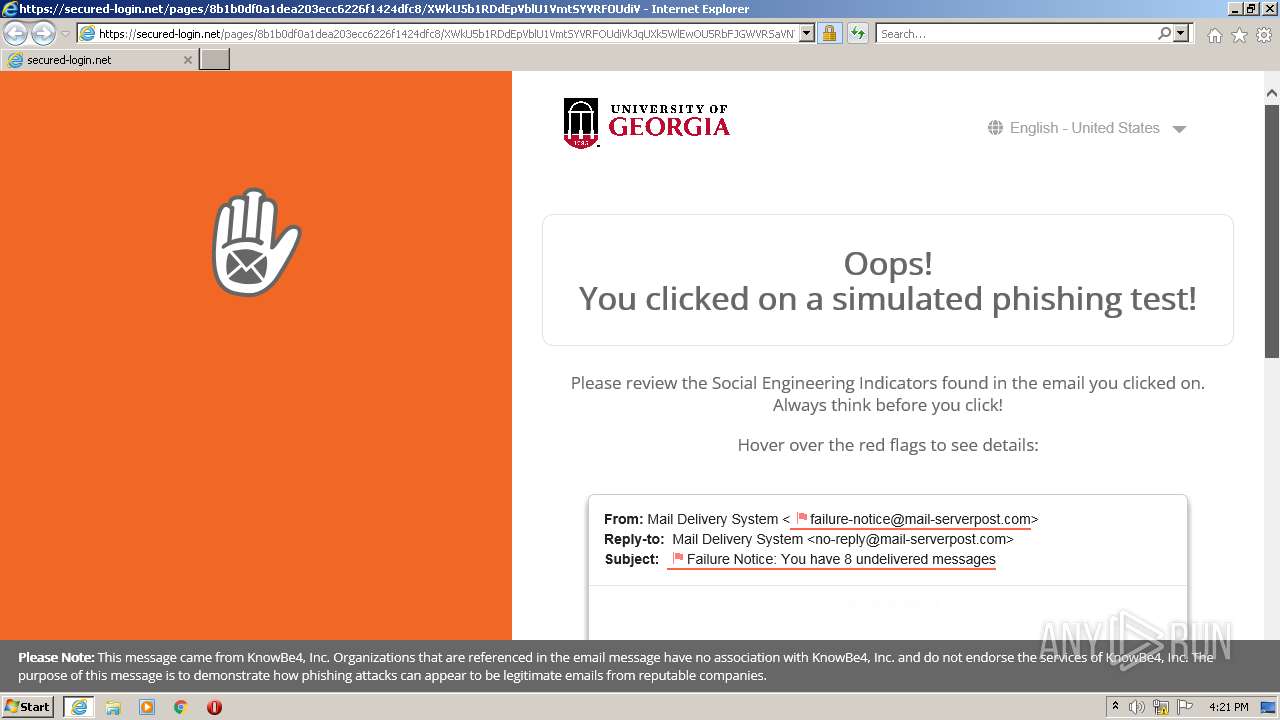Click the search magnifier icon
Screen dimensions: 1280x720
click(x=1164, y=33)
